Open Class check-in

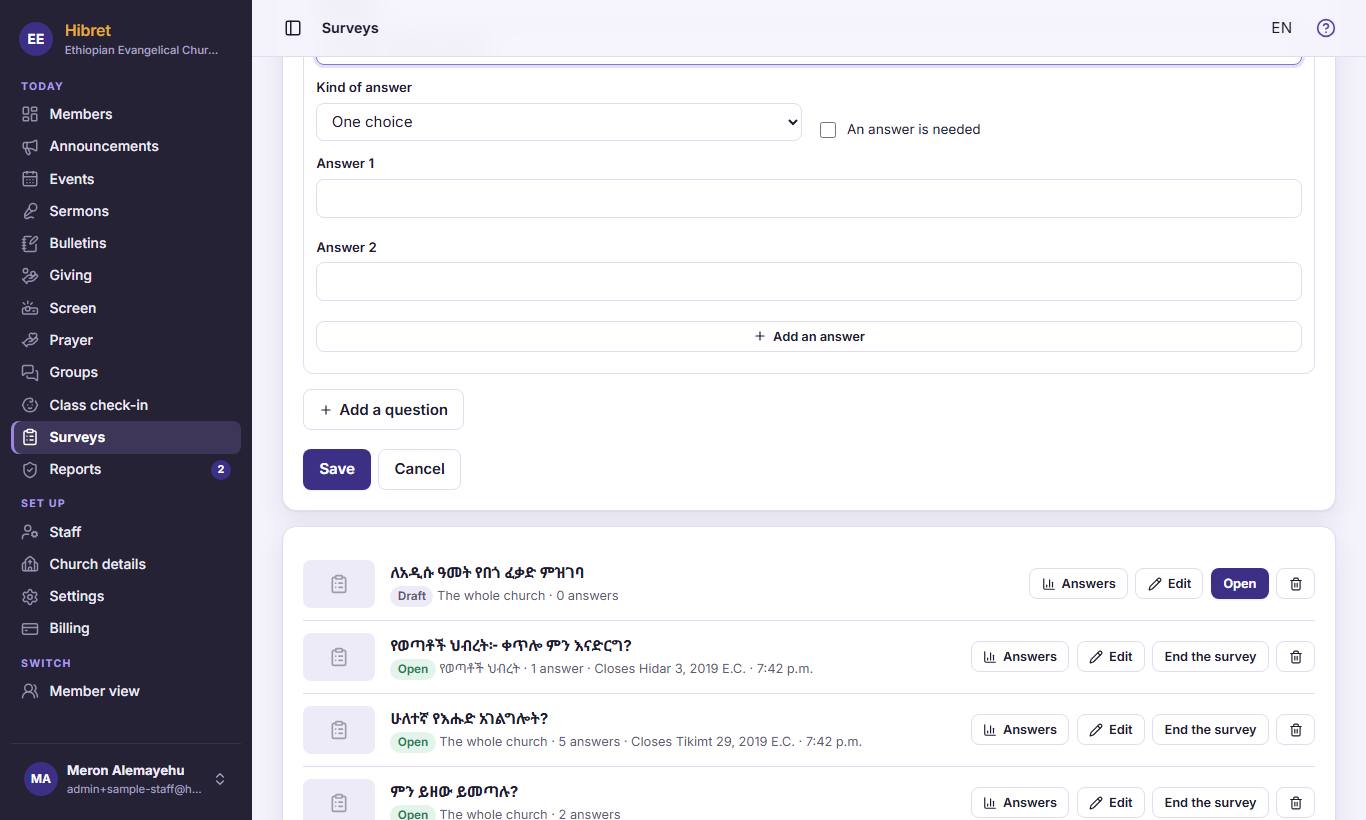click(x=126, y=405)
